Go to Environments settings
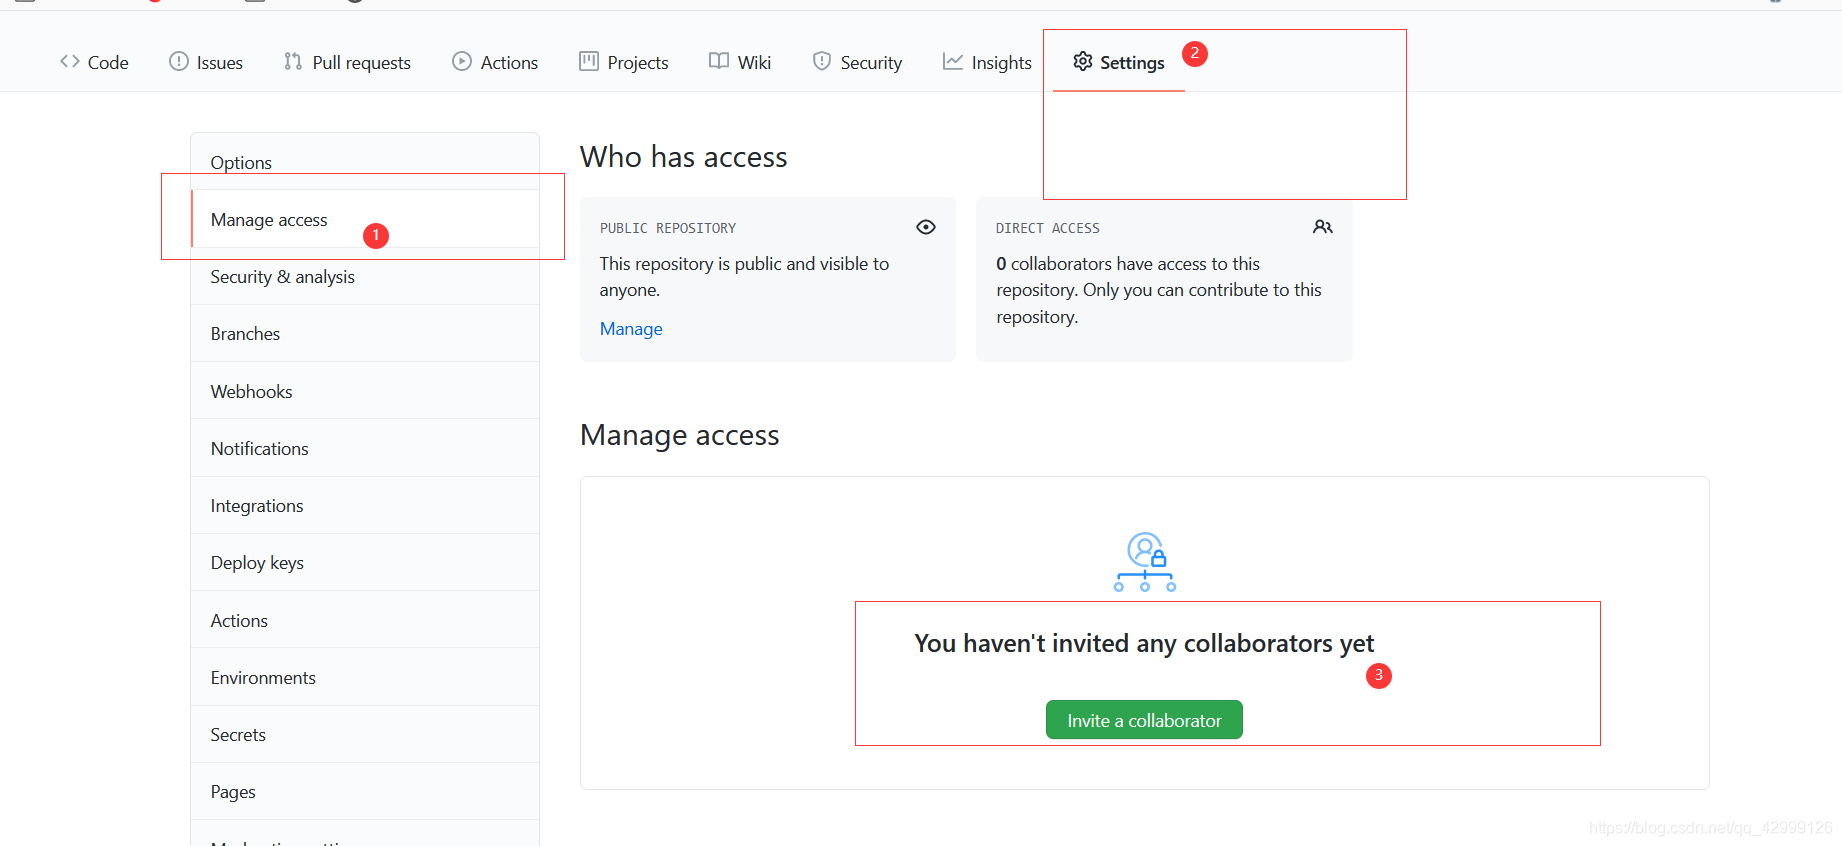The height and width of the screenshot is (846, 1842). pos(365,677)
